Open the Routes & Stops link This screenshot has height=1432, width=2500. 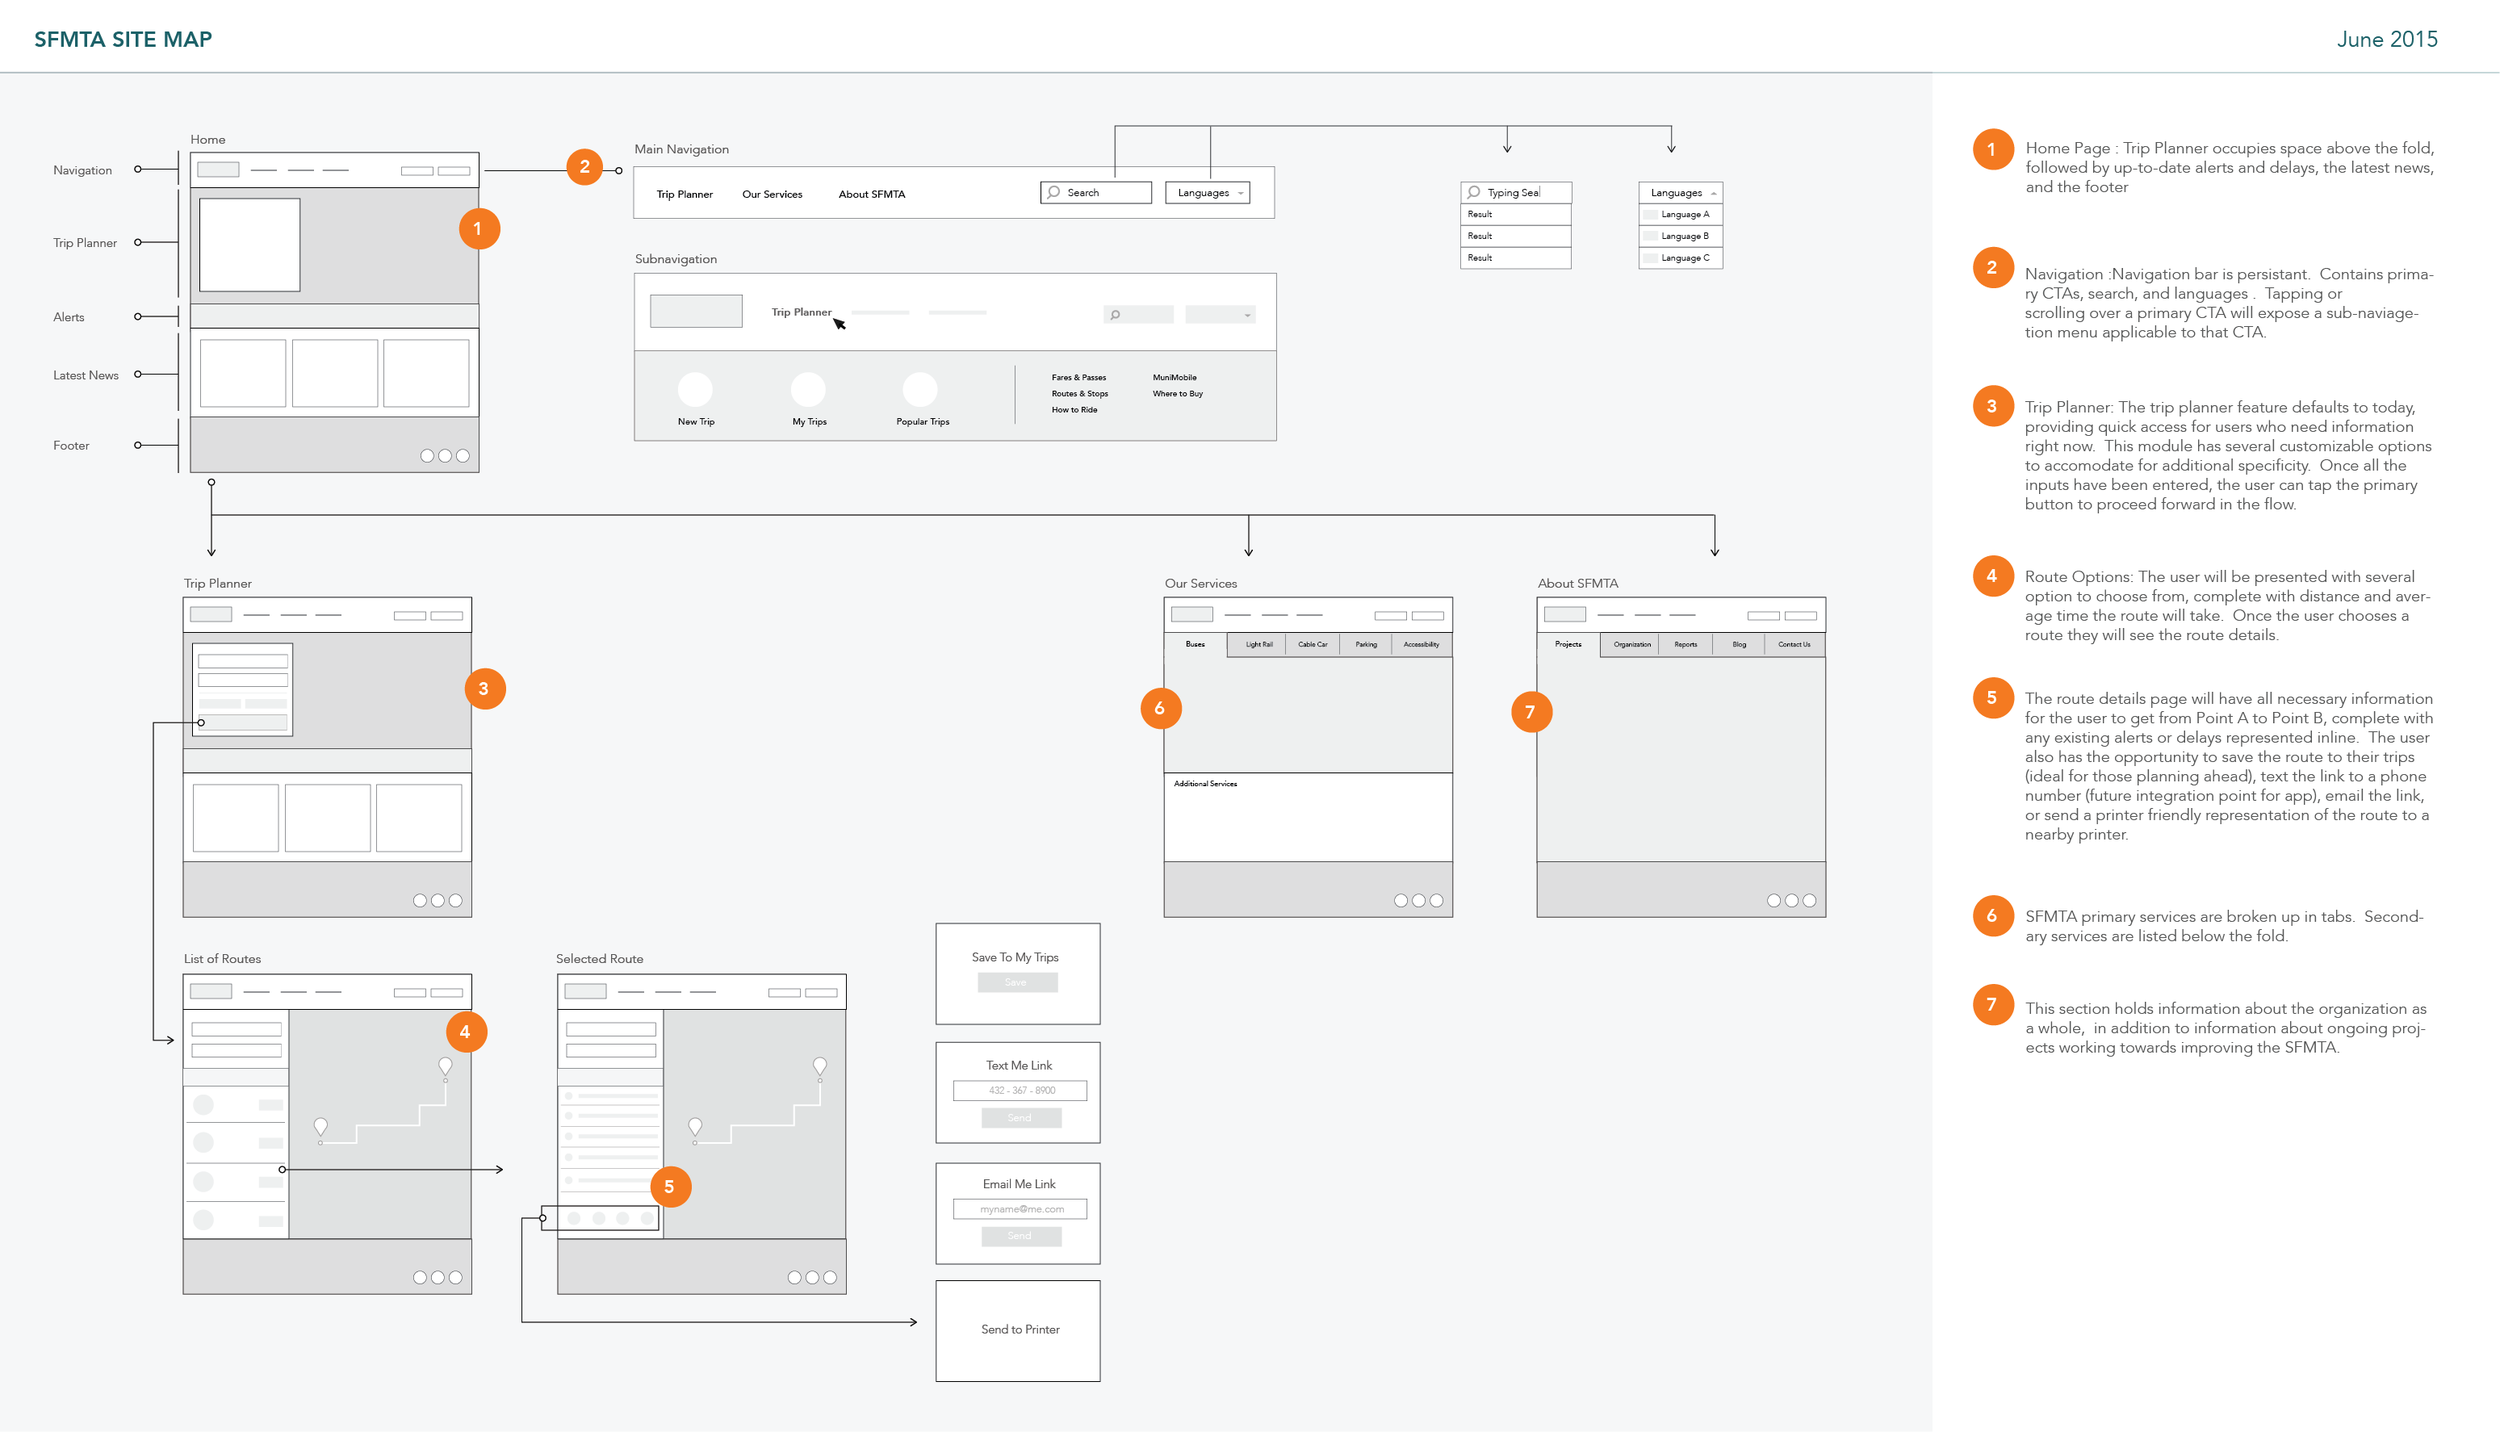[1080, 393]
